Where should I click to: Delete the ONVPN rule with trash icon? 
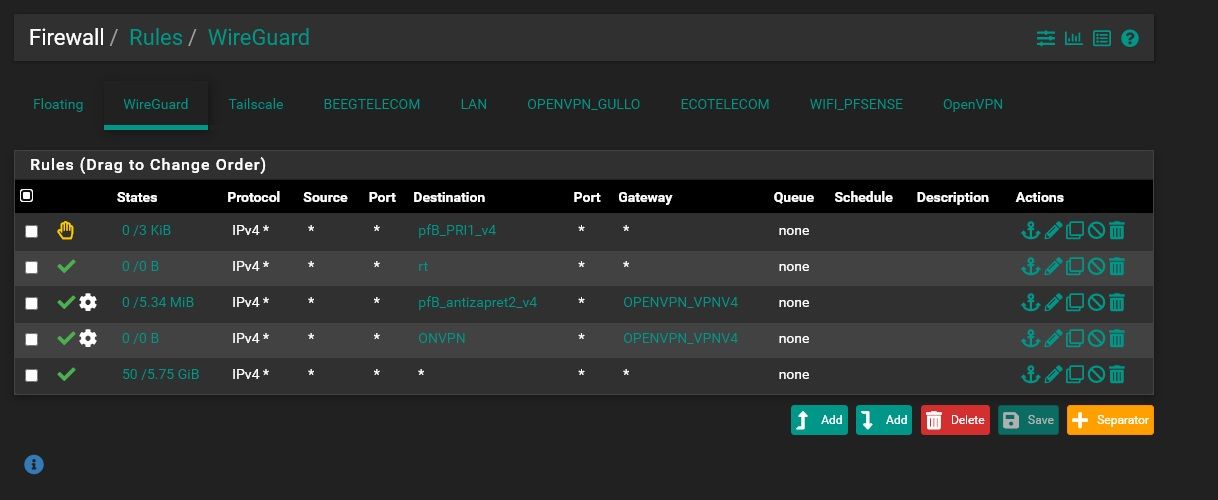pyautogui.click(x=1117, y=339)
